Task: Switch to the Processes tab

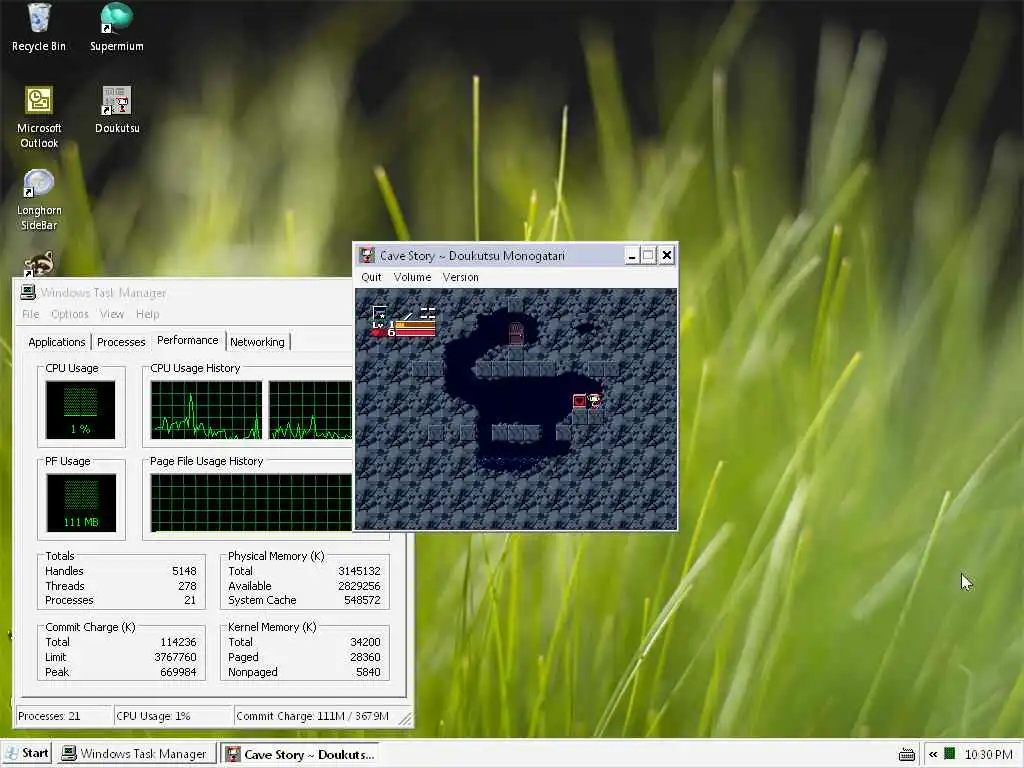Action: pyautogui.click(x=121, y=342)
